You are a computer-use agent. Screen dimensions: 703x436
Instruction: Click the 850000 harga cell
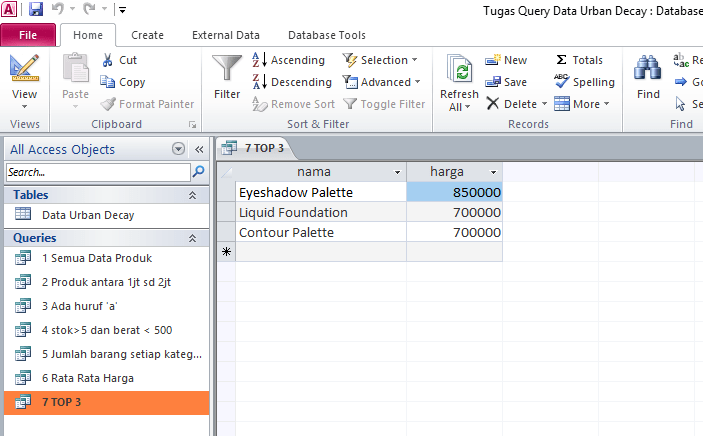coord(454,192)
